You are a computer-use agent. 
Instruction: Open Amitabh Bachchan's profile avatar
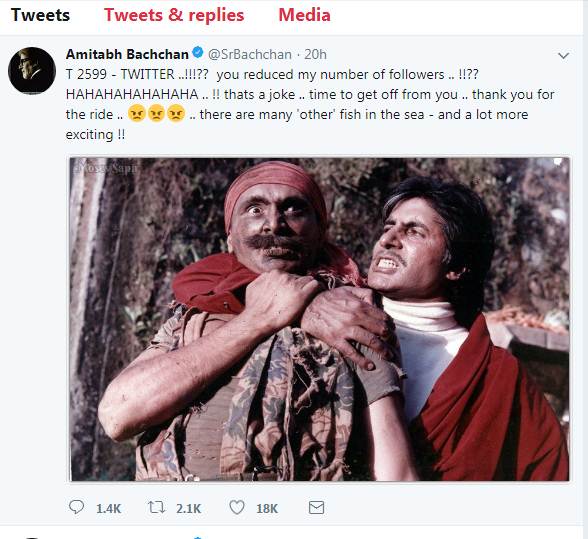pos(32,70)
